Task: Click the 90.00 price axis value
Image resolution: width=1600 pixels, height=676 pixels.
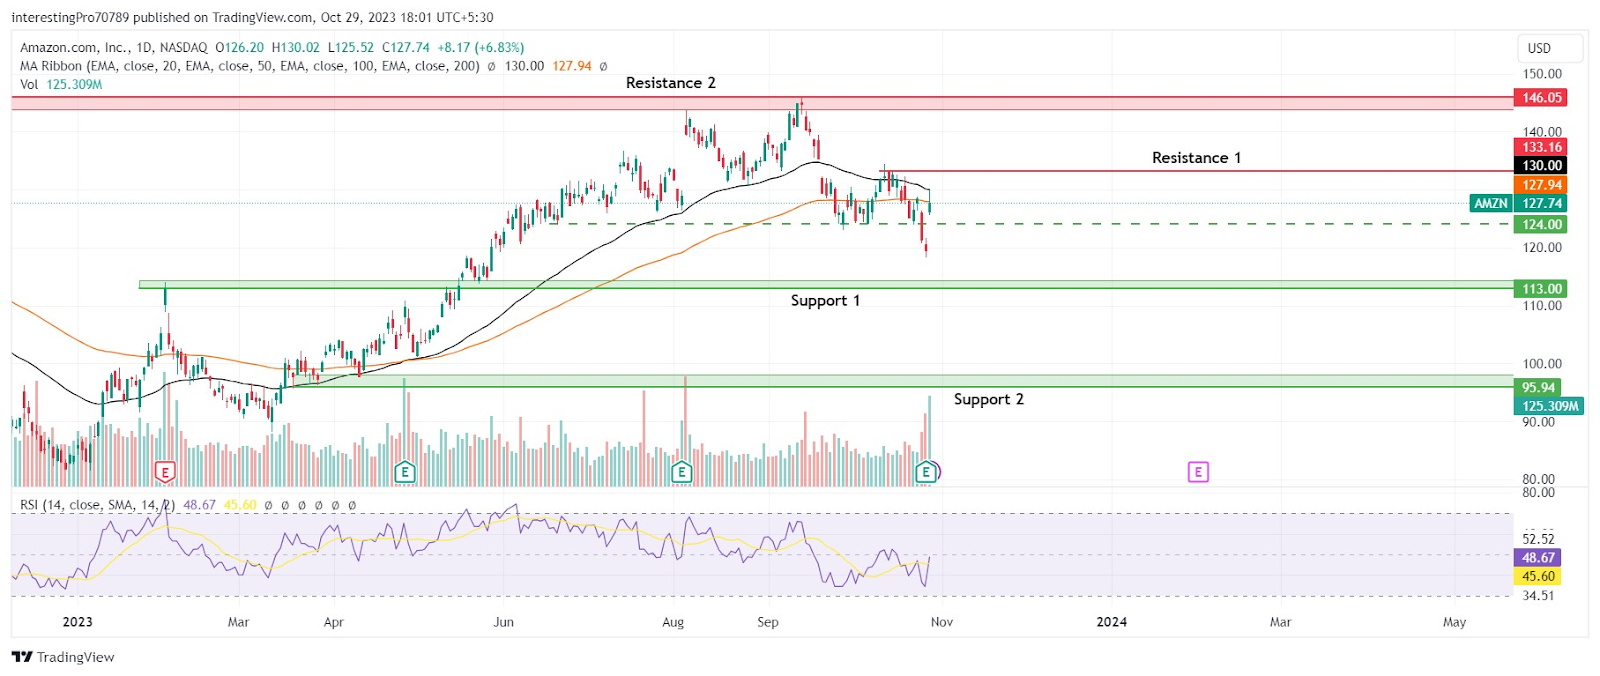Action: click(x=1539, y=422)
